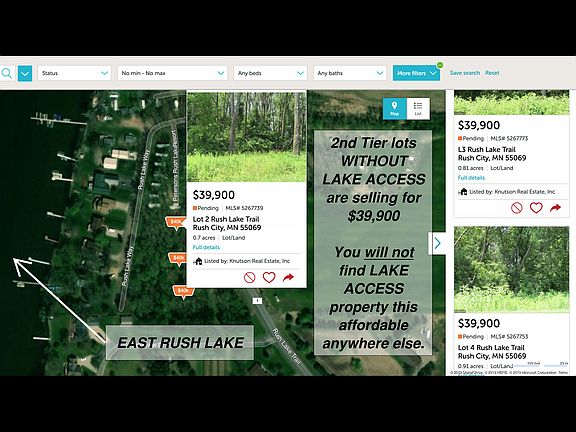Click the share arrow on the L3 Rush Lake Trail listing

pos(555,208)
